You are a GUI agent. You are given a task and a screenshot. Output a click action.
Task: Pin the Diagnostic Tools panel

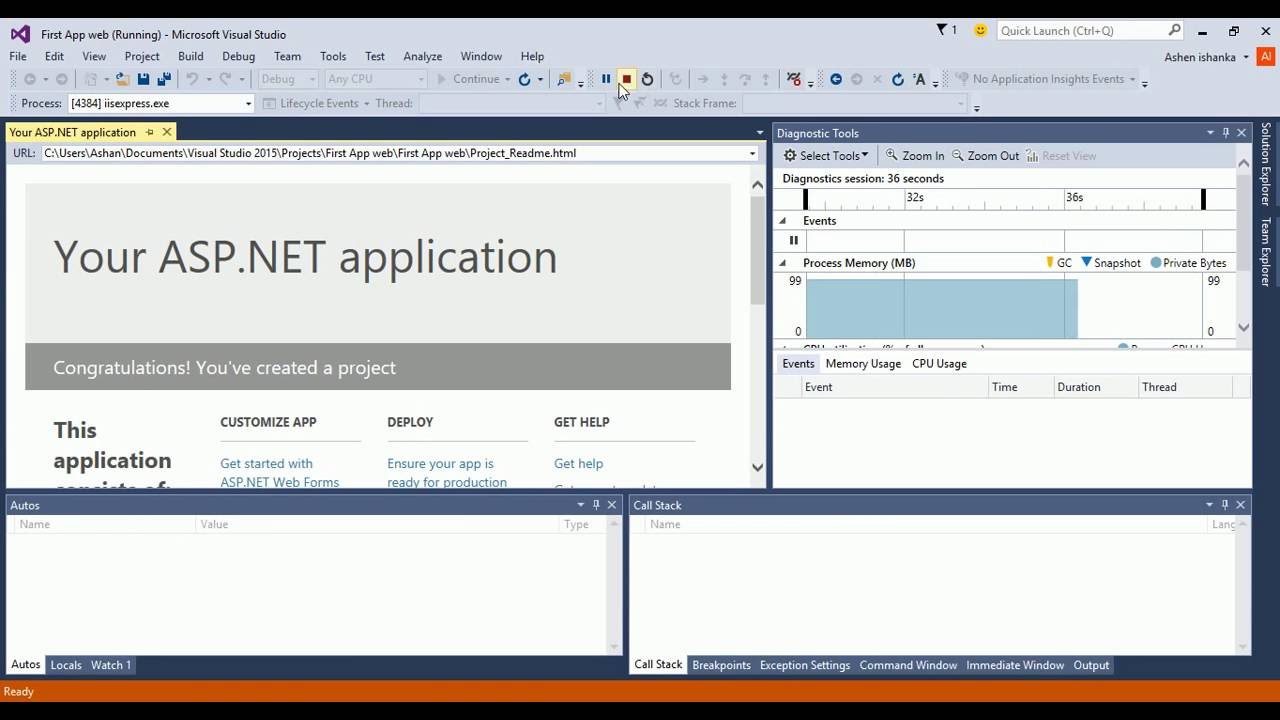tap(1226, 132)
